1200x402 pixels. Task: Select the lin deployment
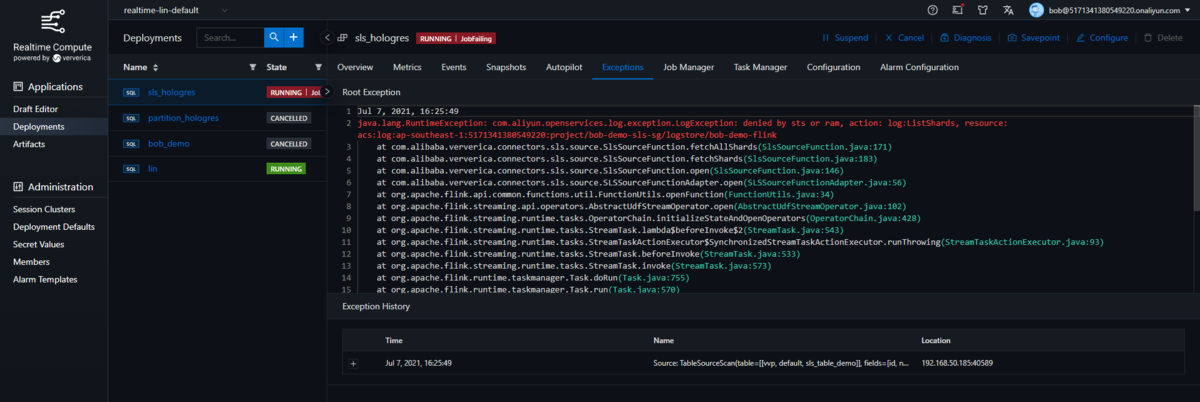(x=151, y=168)
